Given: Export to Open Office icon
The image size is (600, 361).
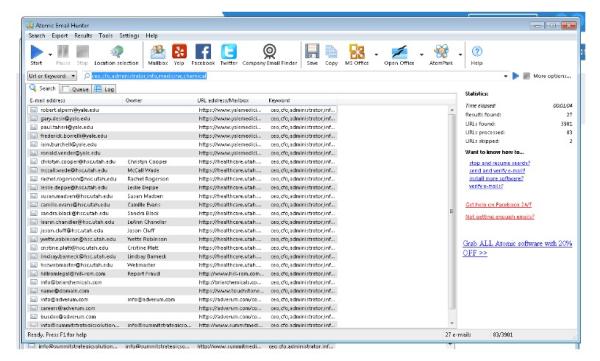Looking at the screenshot, I should point(399,52).
